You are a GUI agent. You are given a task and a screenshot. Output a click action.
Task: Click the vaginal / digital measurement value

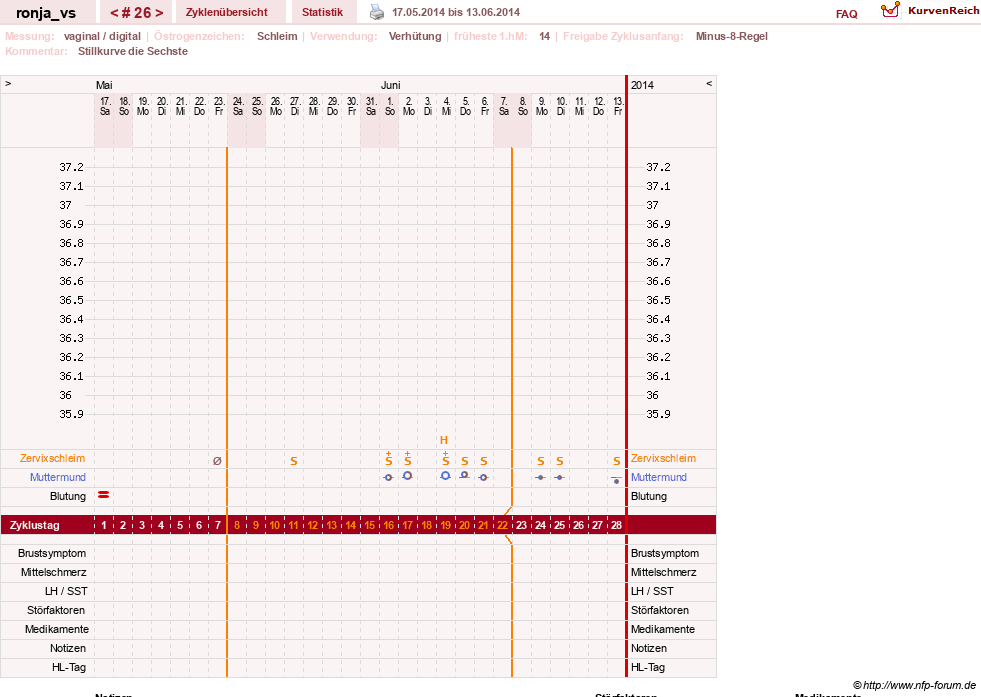pyautogui.click(x=102, y=36)
